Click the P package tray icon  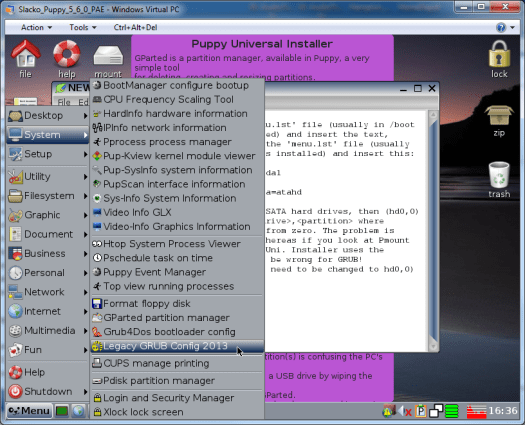point(421,411)
